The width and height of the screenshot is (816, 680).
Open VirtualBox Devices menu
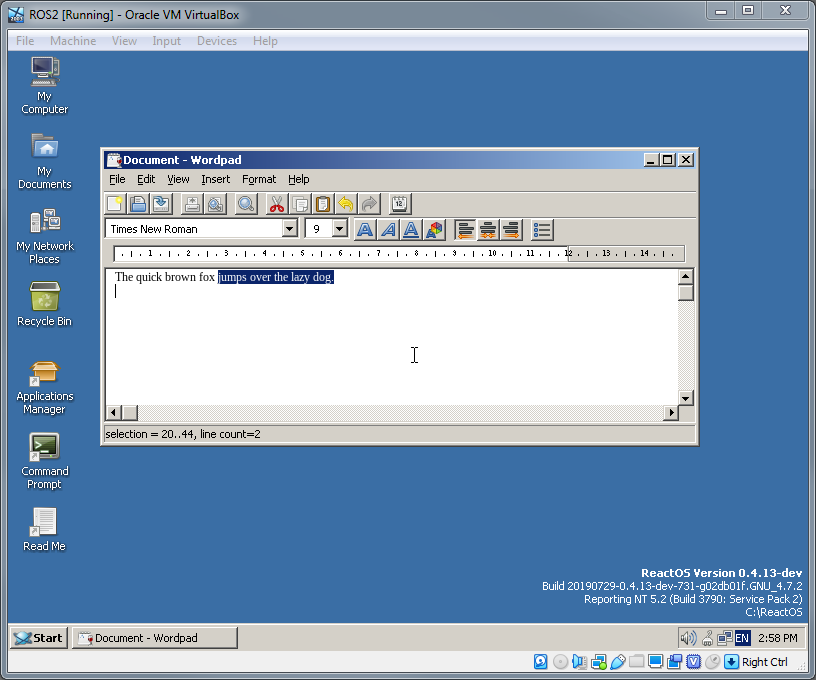pos(216,41)
